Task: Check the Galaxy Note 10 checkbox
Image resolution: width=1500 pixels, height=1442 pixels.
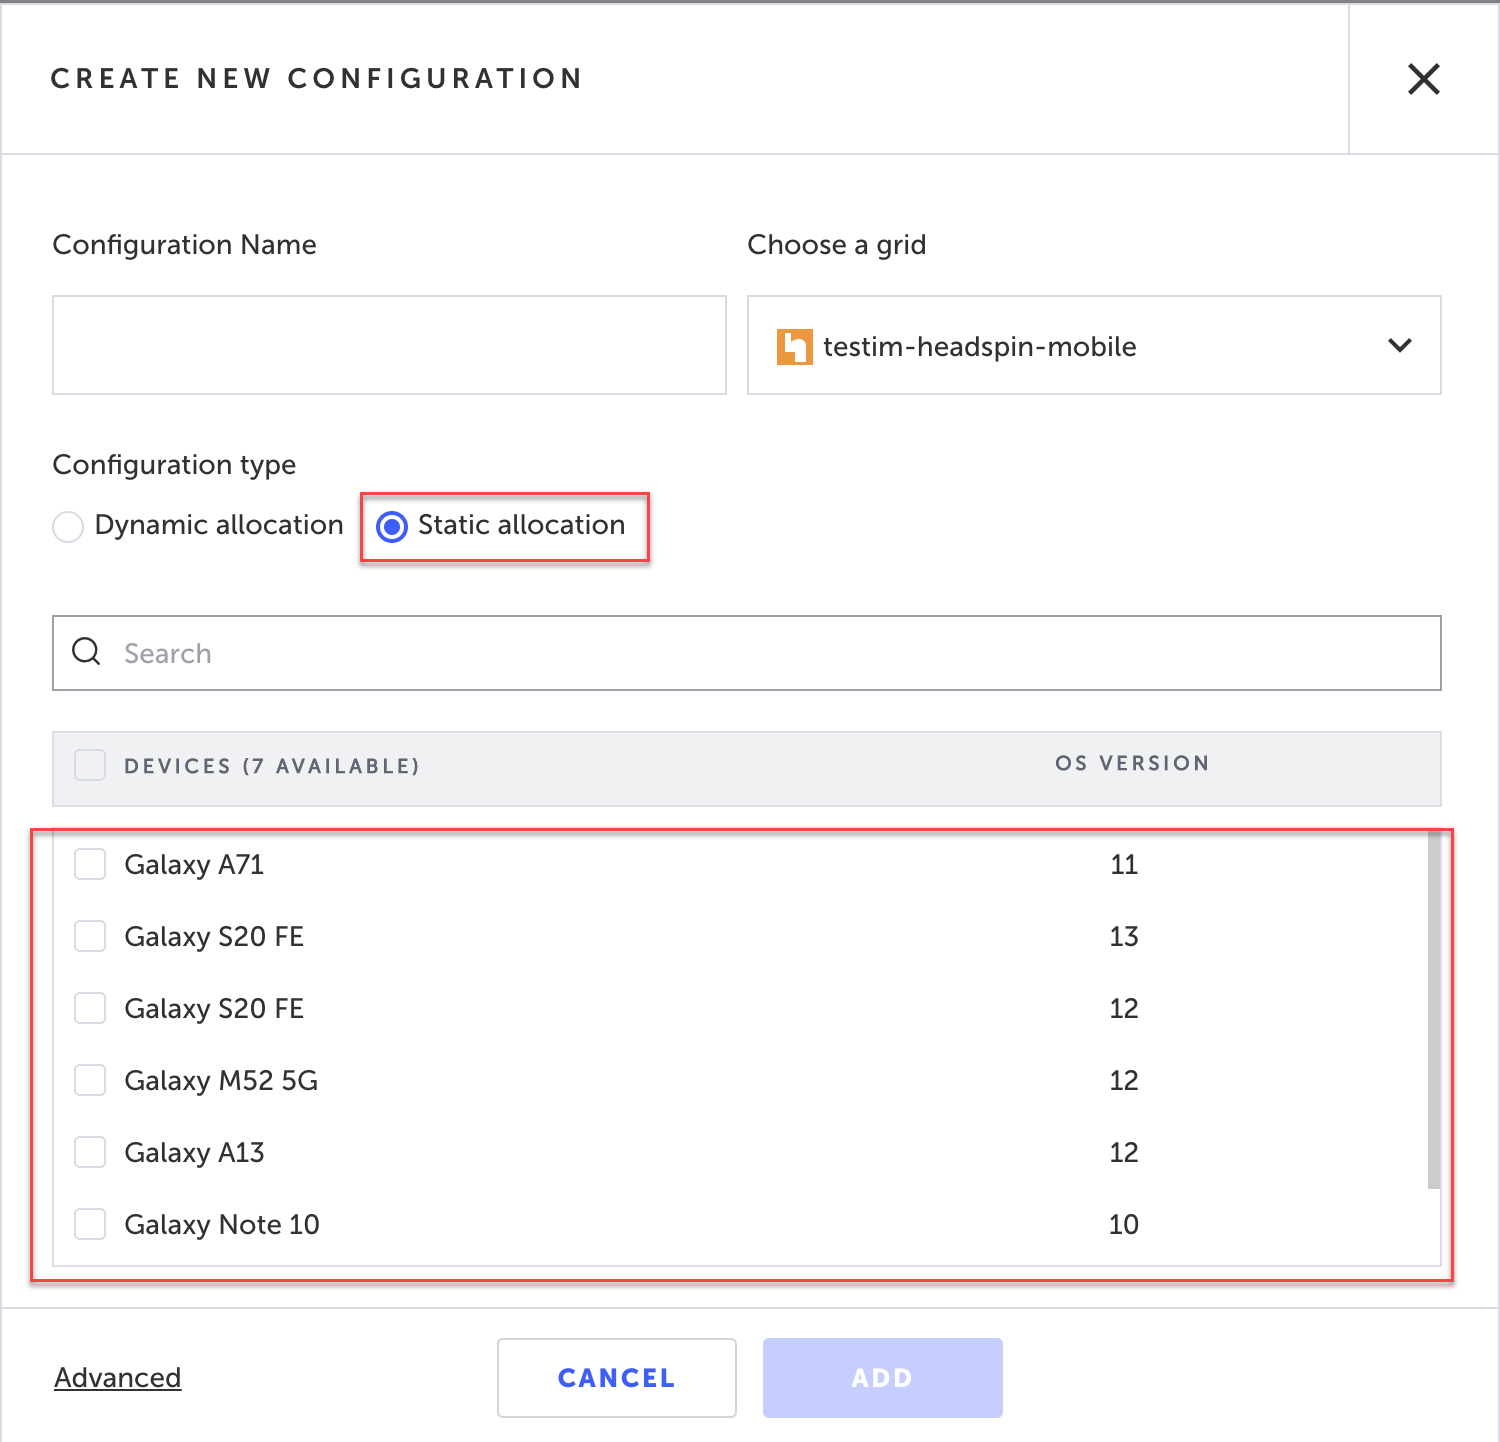Action: 90,1224
